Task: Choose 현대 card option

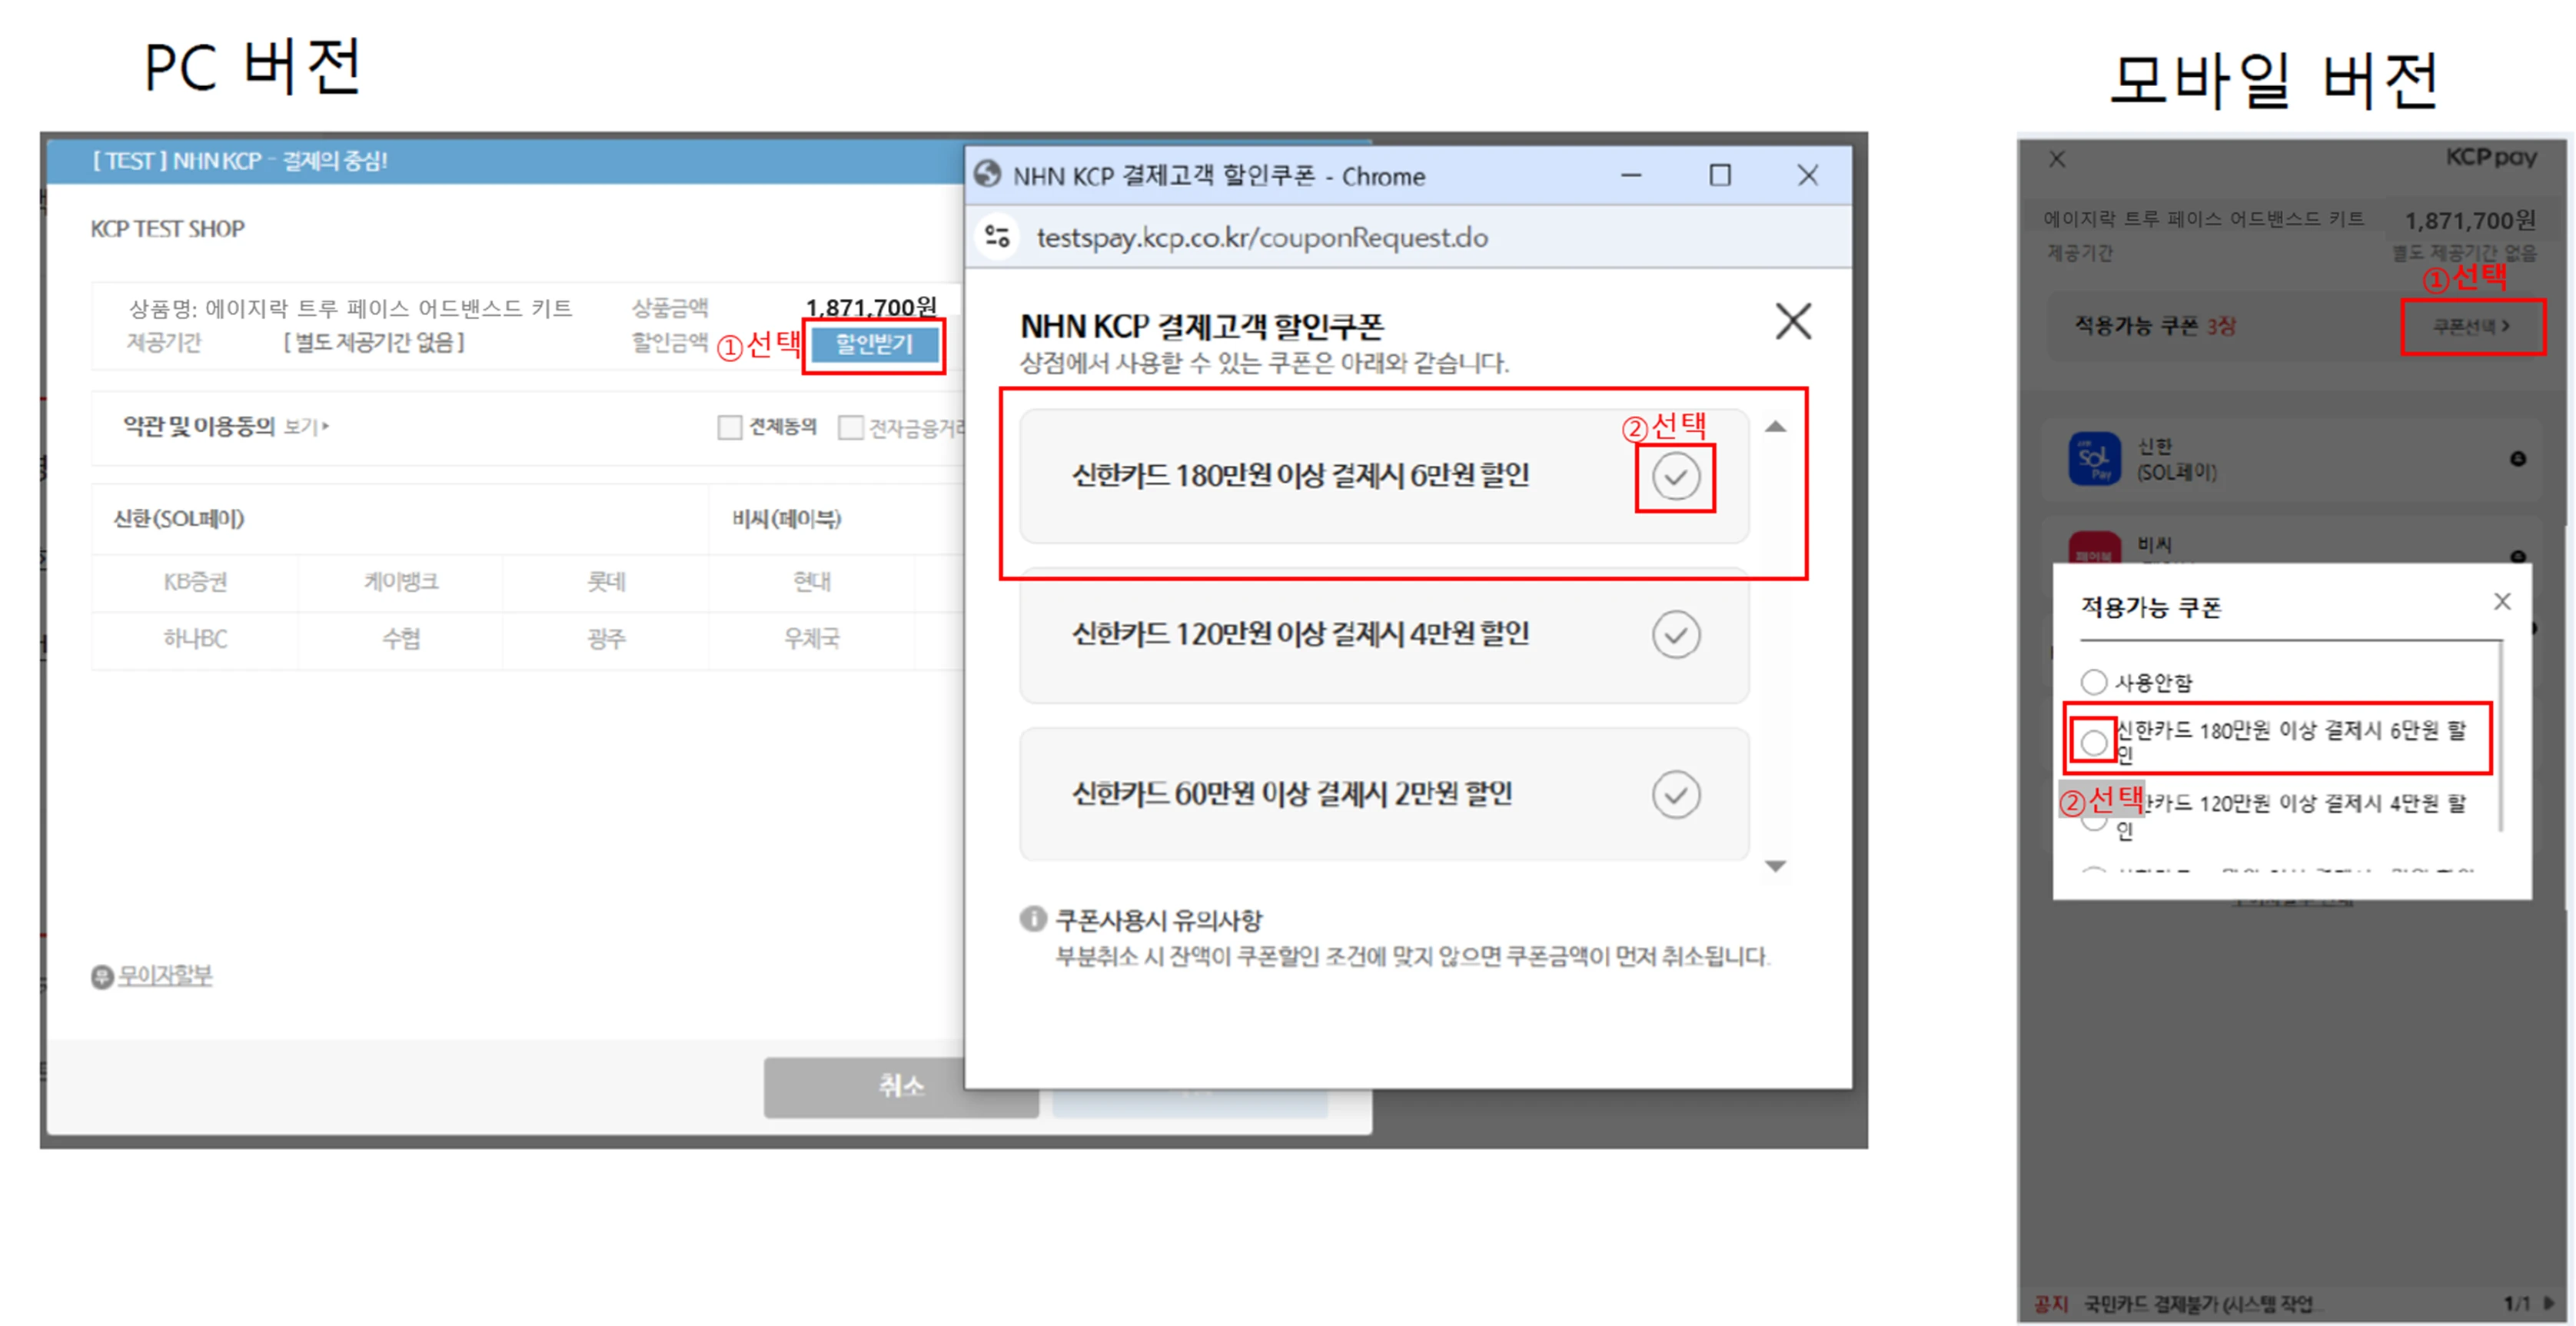Action: 812,582
